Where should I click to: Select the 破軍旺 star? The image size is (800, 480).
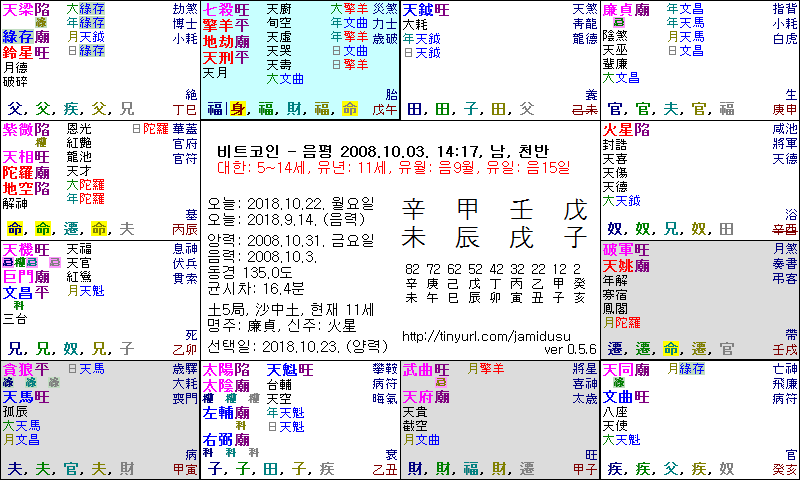click(x=626, y=250)
